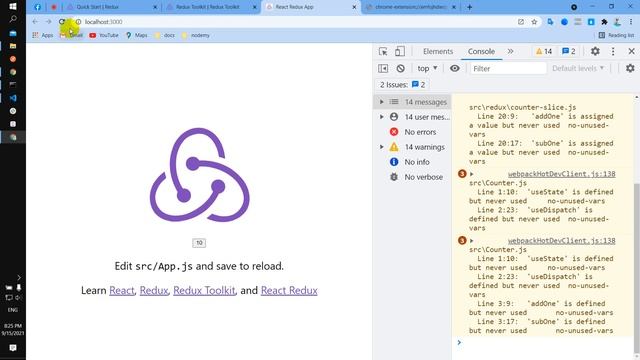Switch to the Quick Start Redux tab
The width and height of the screenshot is (640, 360).
[x=111, y=7]
